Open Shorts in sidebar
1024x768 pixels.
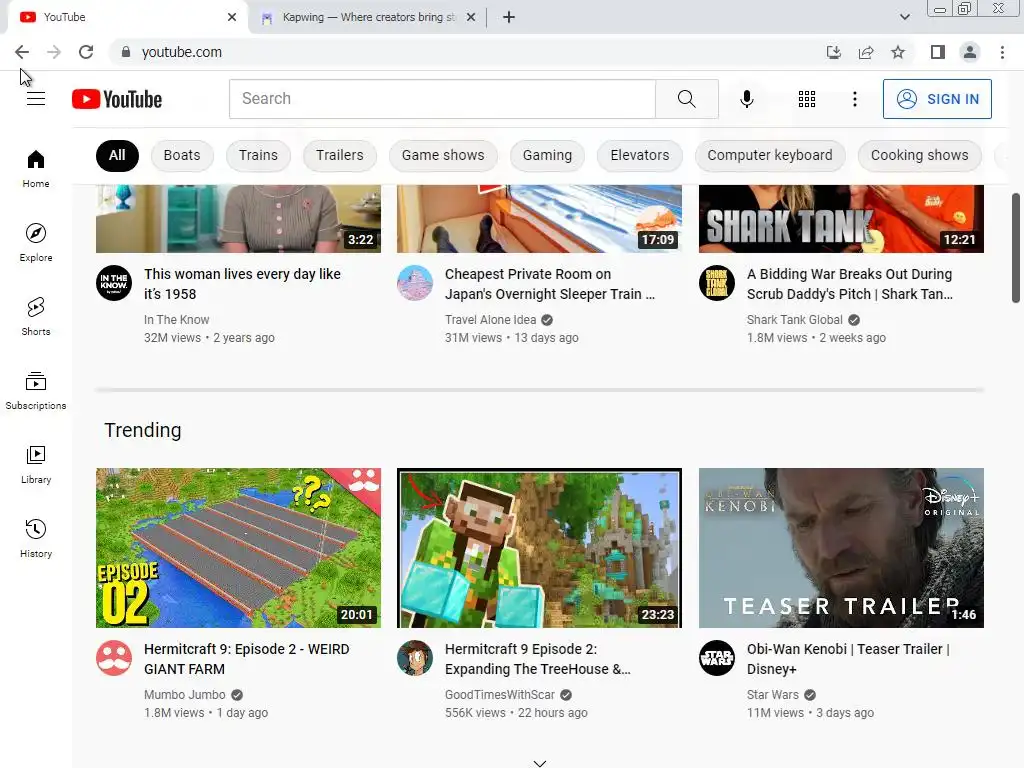36,316
